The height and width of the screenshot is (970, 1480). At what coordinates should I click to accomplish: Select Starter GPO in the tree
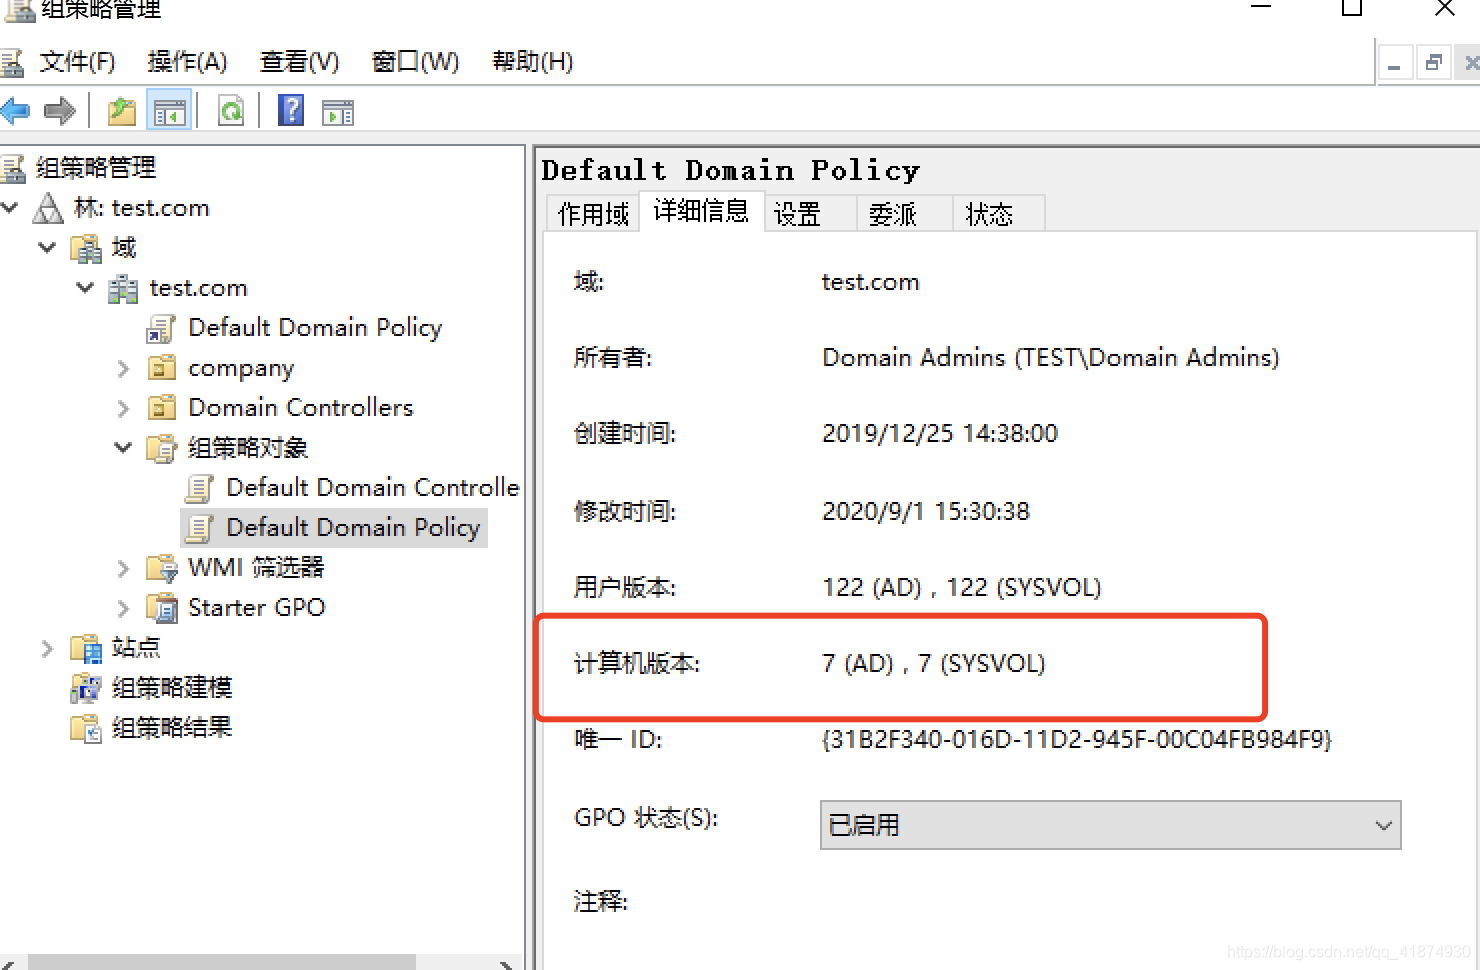(256, 608)
